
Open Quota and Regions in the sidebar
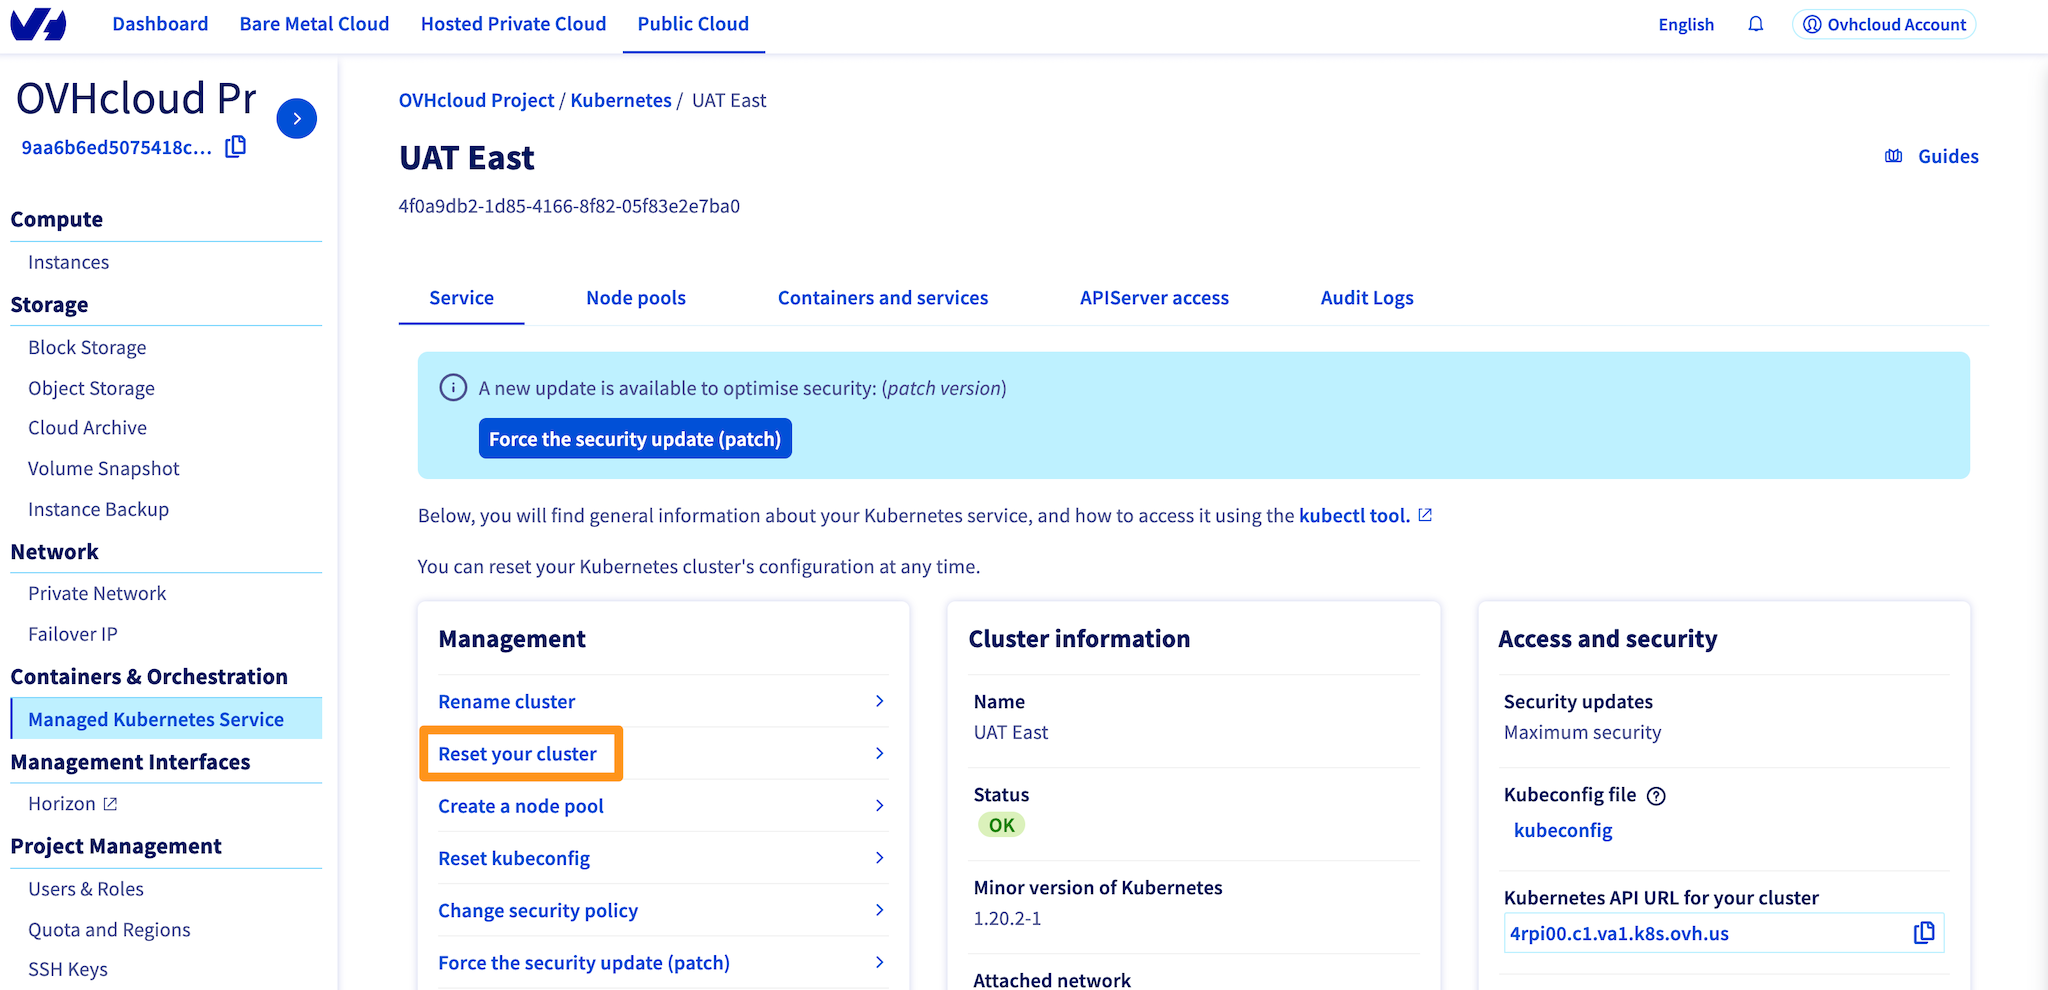tap(109, 930)
